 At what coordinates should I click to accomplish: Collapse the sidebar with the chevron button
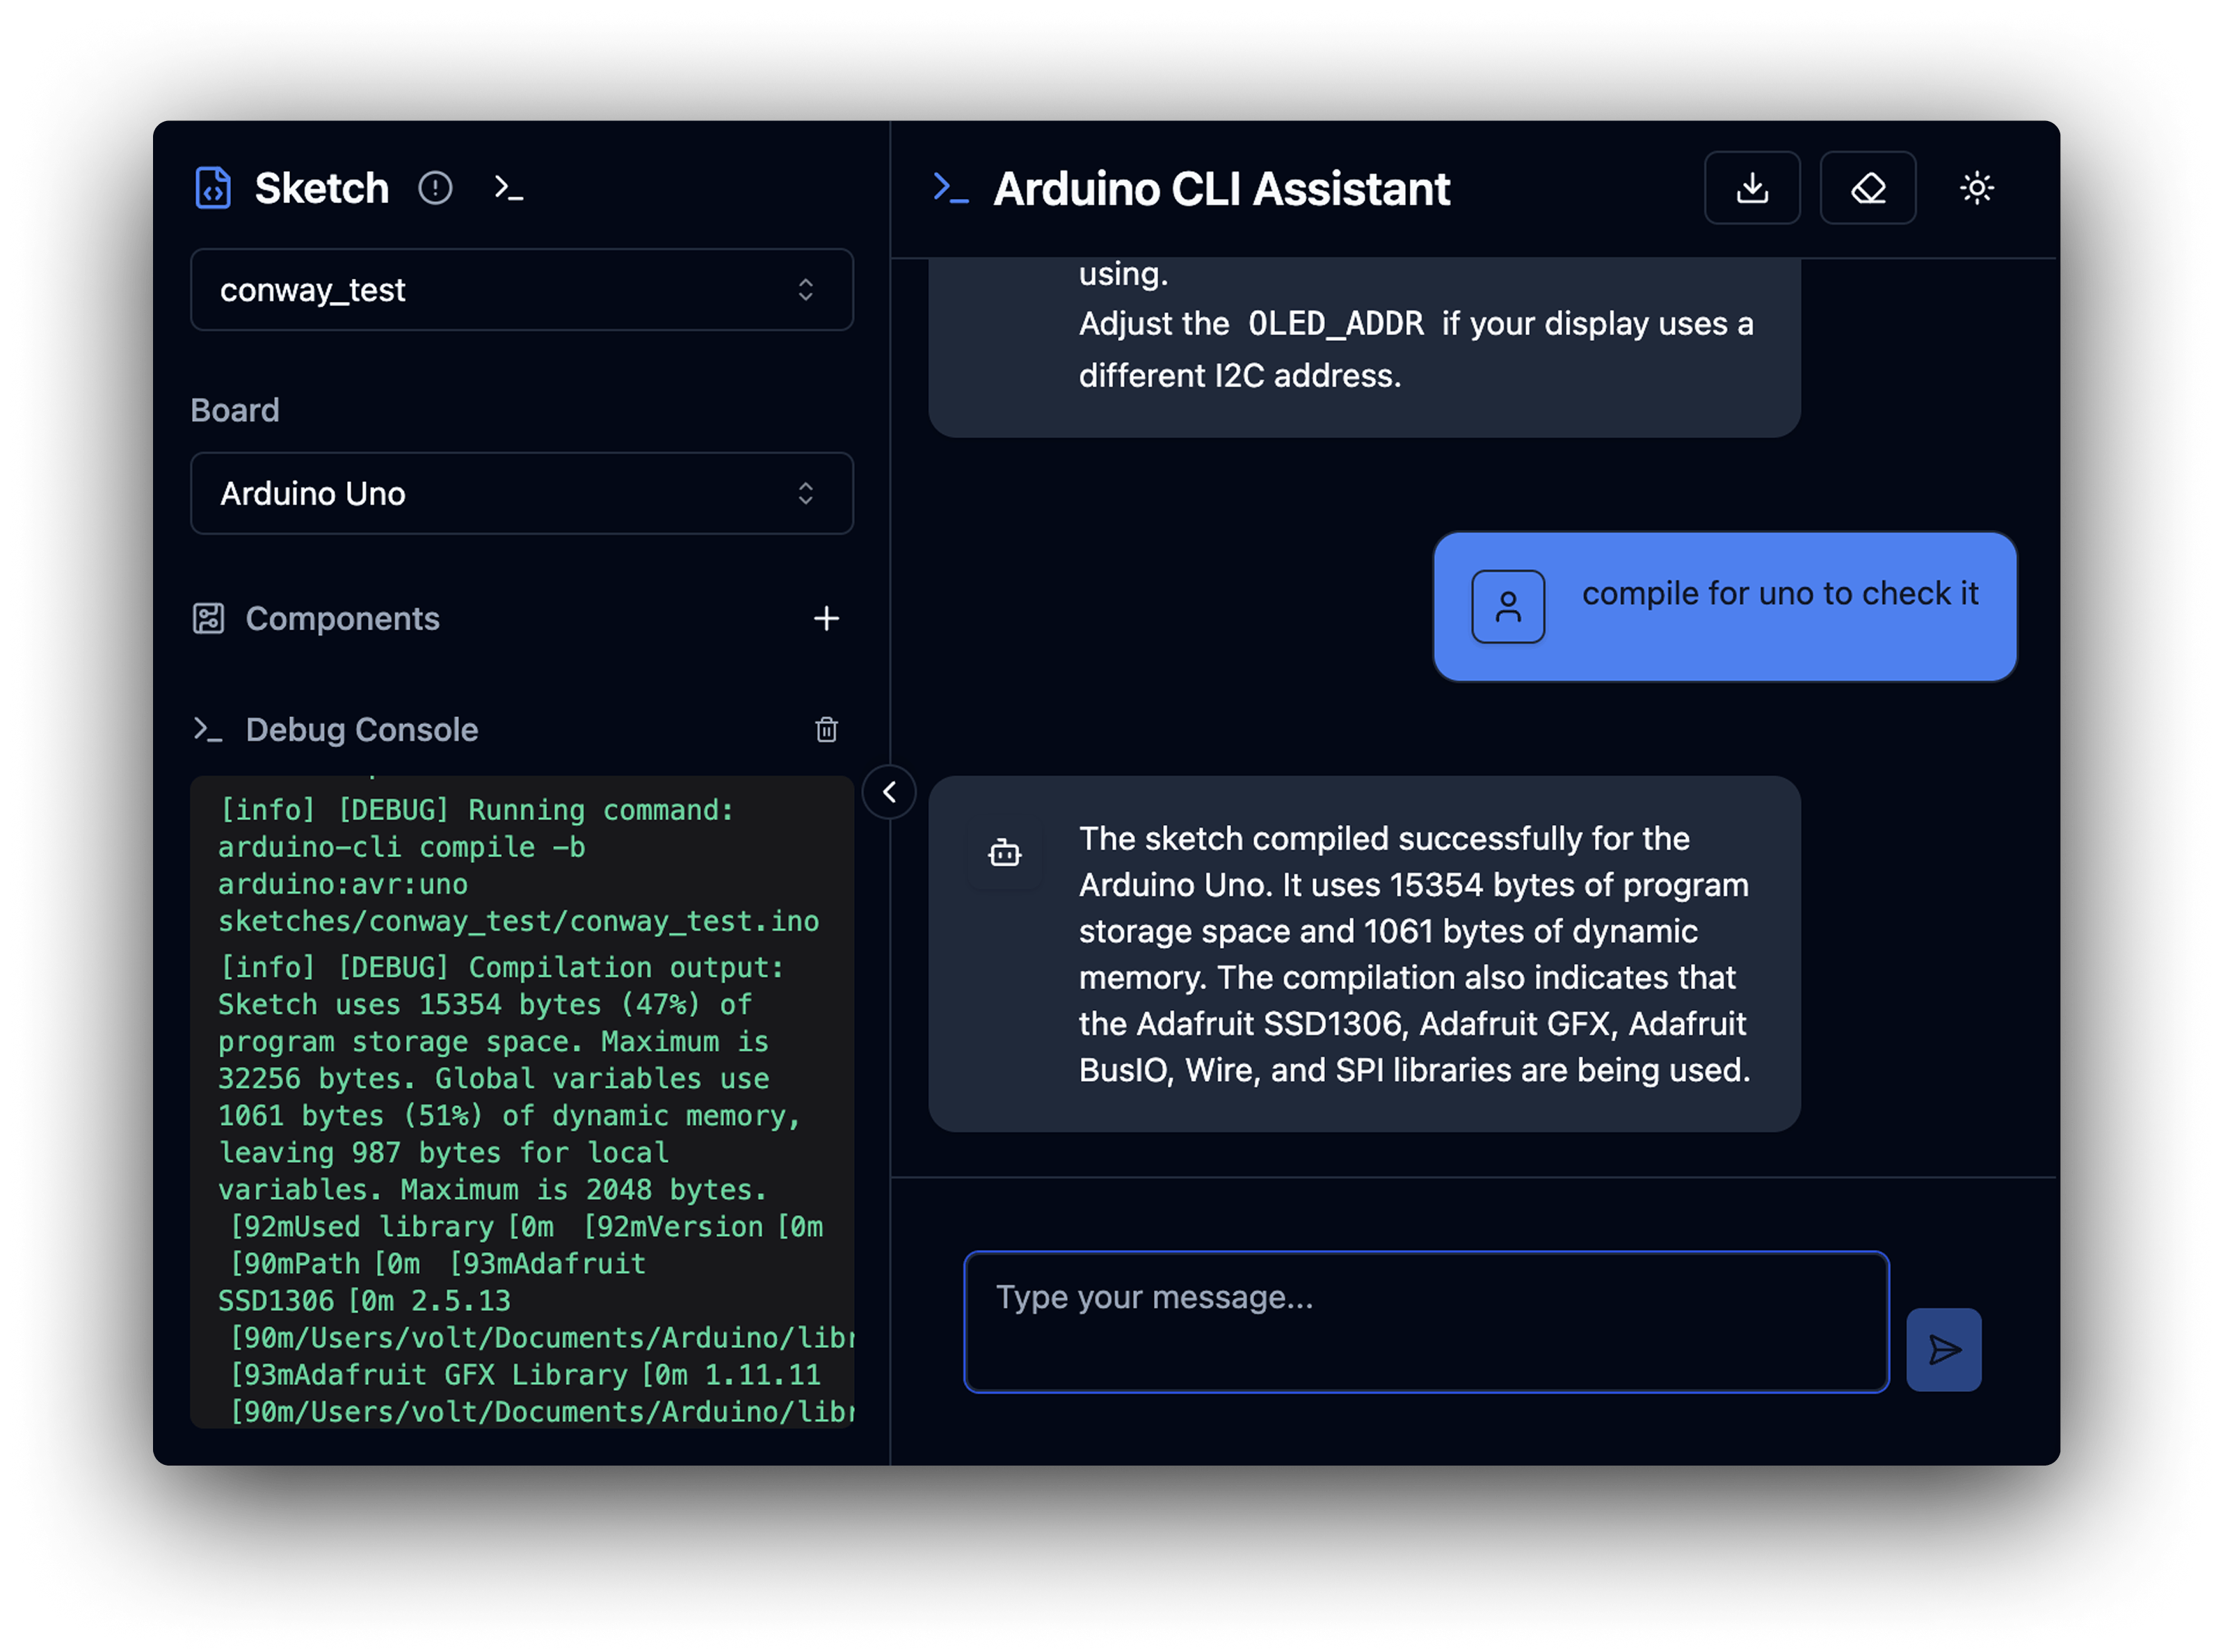pyautogui.click(x=889, y=792)
